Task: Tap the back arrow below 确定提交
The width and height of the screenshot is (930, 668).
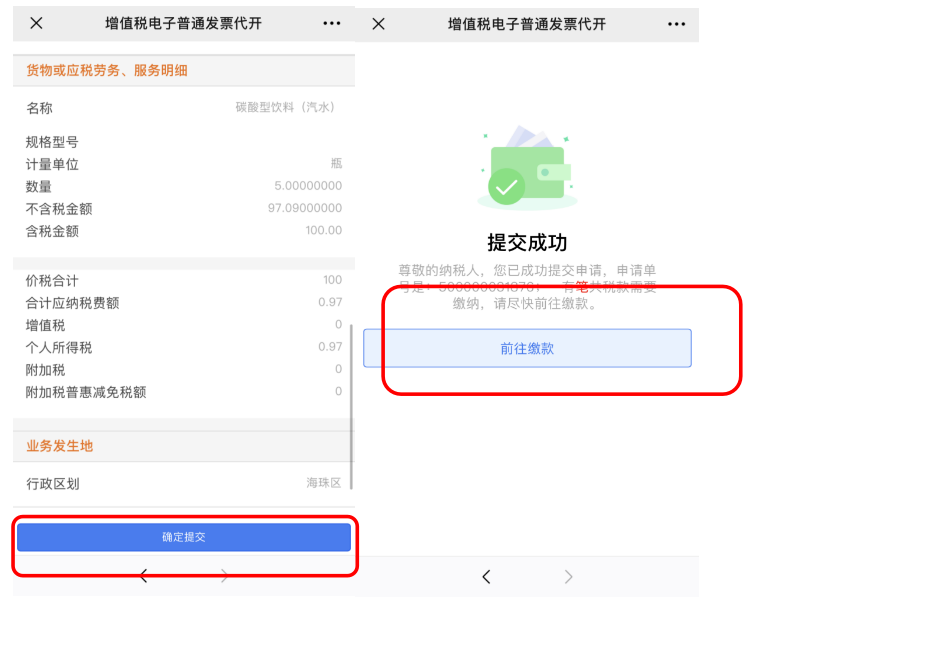Action: pyautogui.click(x=144, y=576)
